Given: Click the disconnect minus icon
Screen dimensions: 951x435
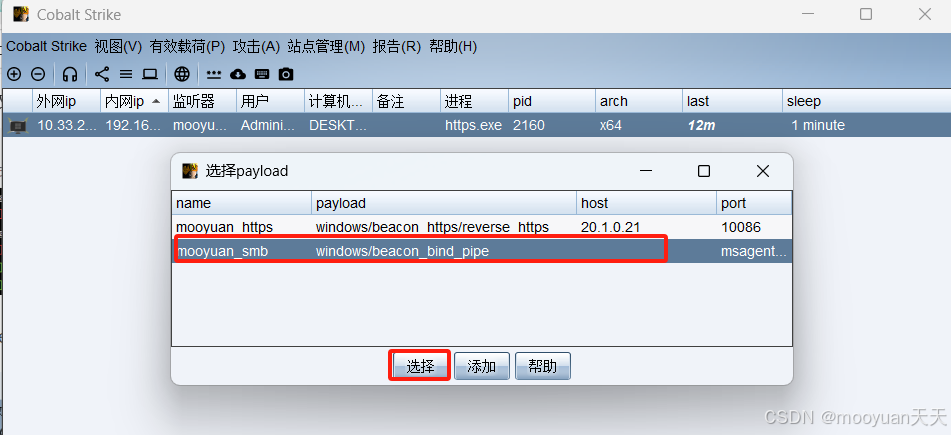Looking at the screenshot, I should click(38, 74).
